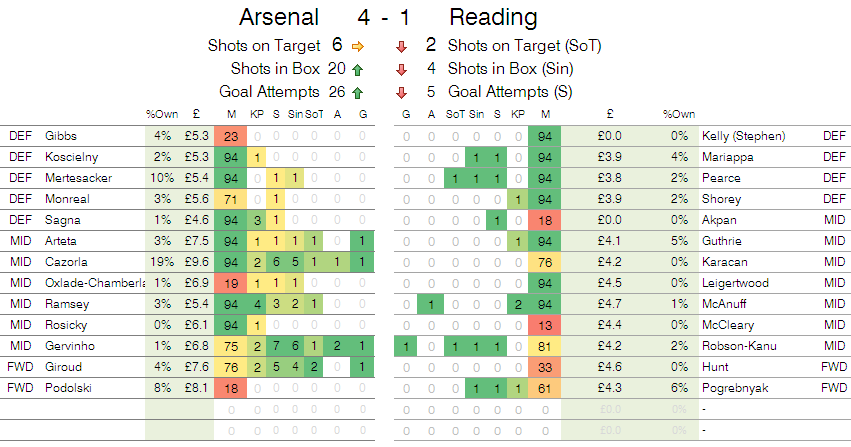Click green up arrow next to Arsenal Goal Attempts
851x447 pixels.
click(357, 93)
